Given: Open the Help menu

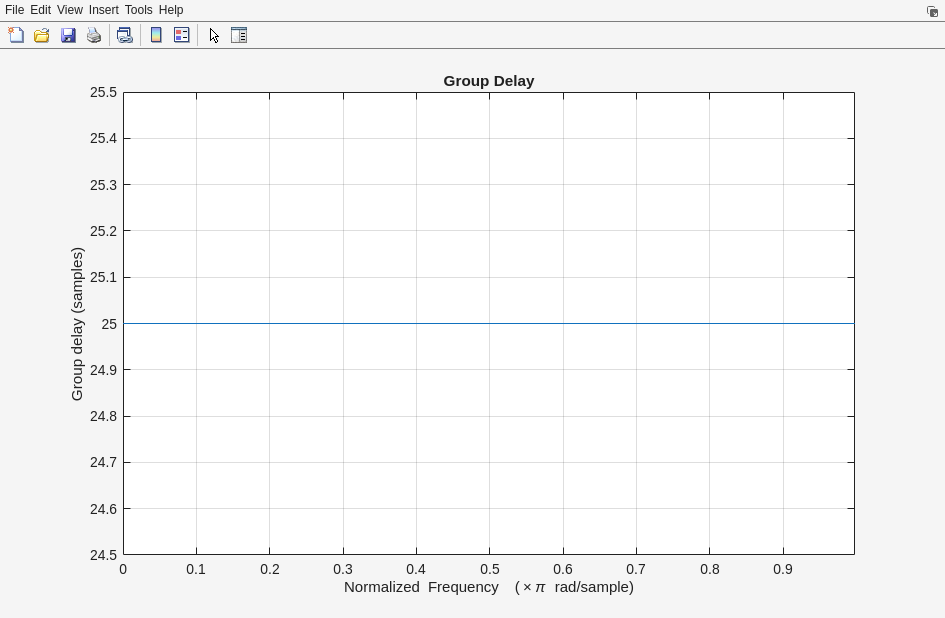Looking at the screenshot, I should (x=171, y=10).
